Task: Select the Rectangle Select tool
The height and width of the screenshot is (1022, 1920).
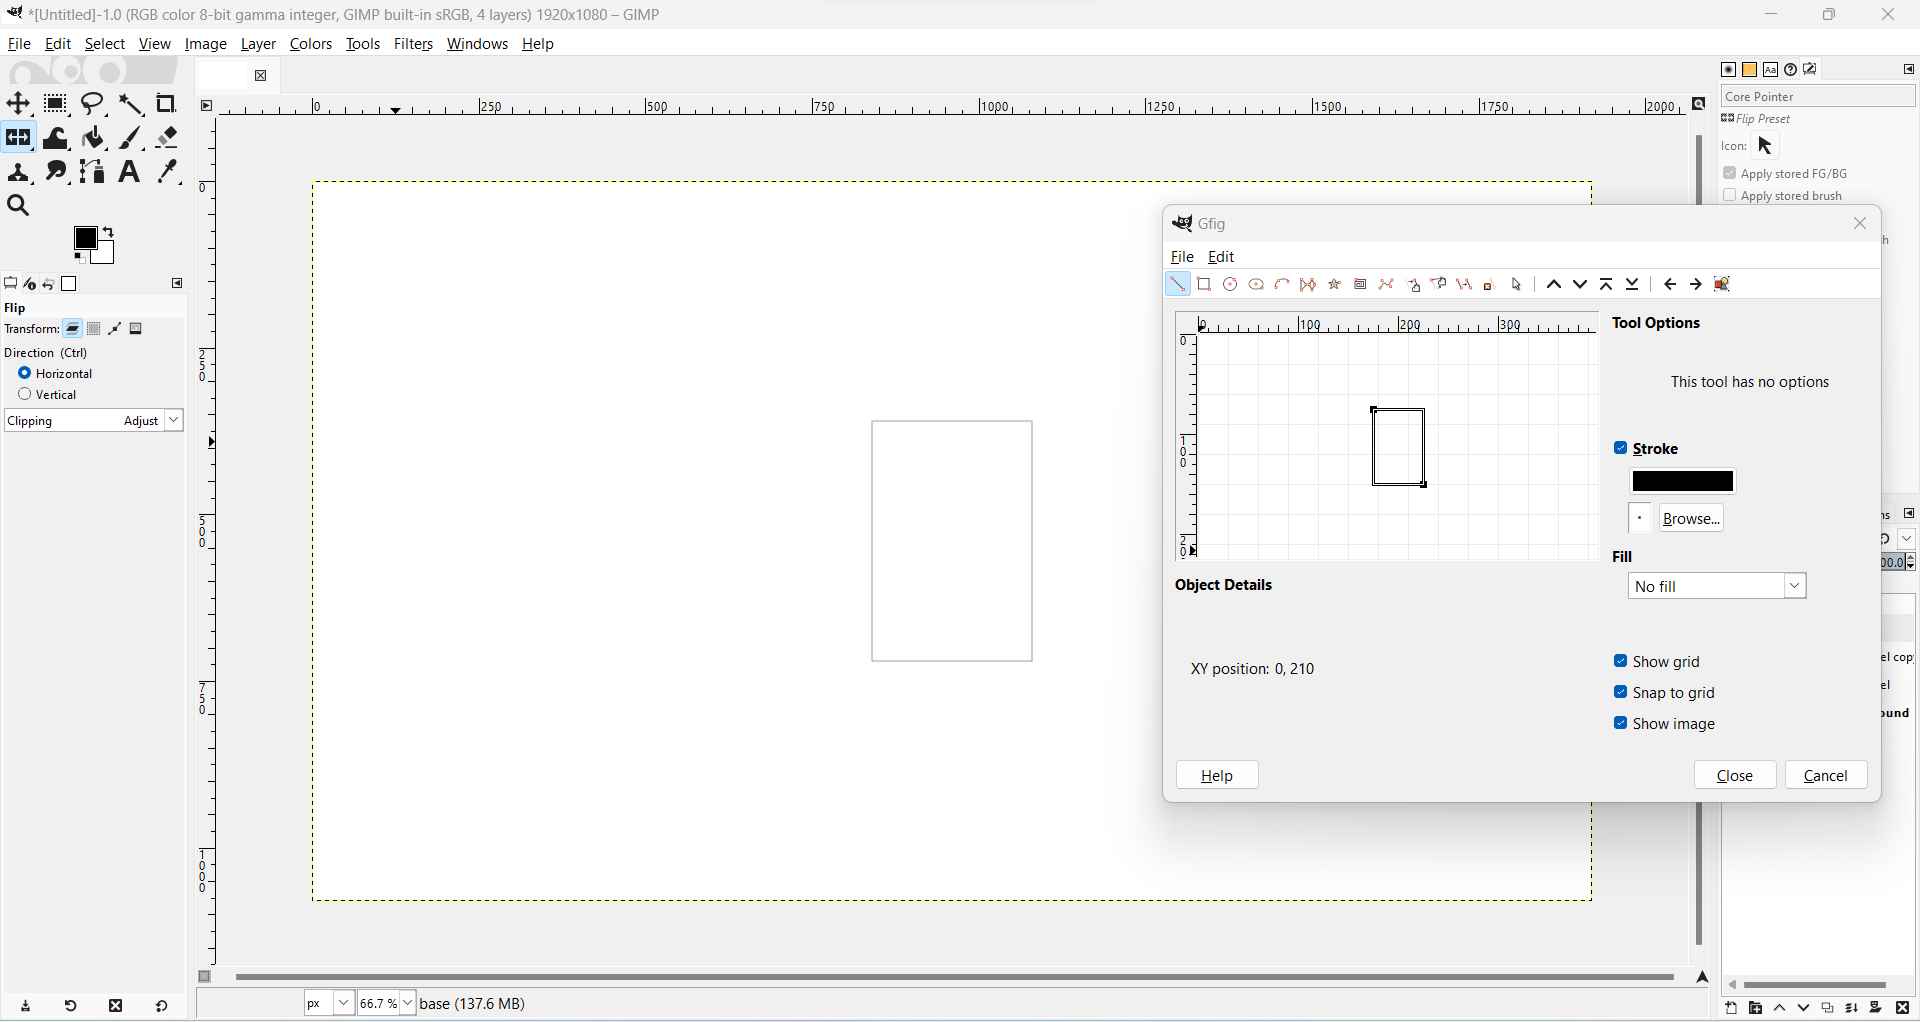Action: (56, 104)
